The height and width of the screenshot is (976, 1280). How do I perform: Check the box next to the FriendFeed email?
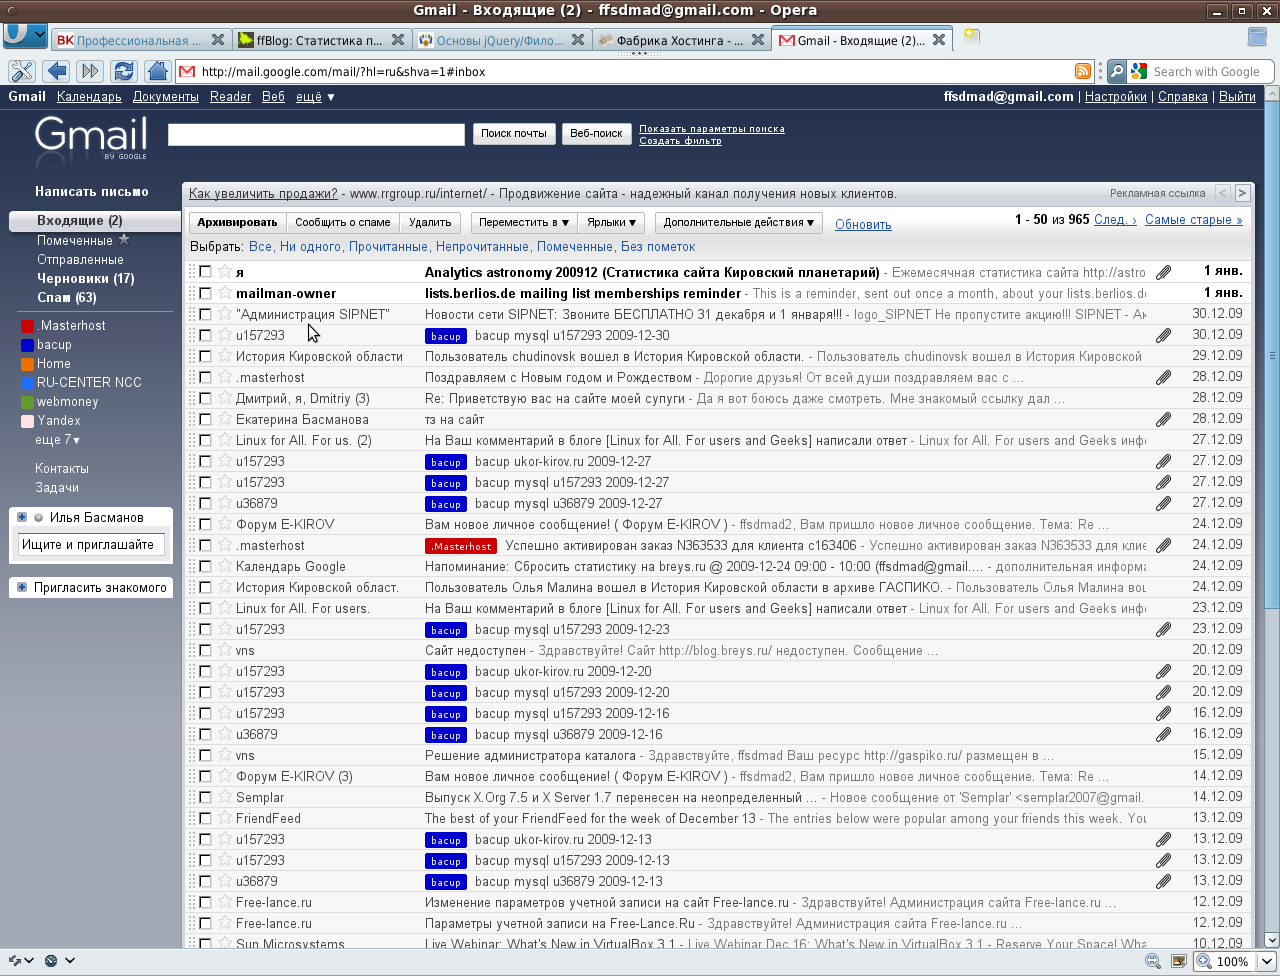205,818
